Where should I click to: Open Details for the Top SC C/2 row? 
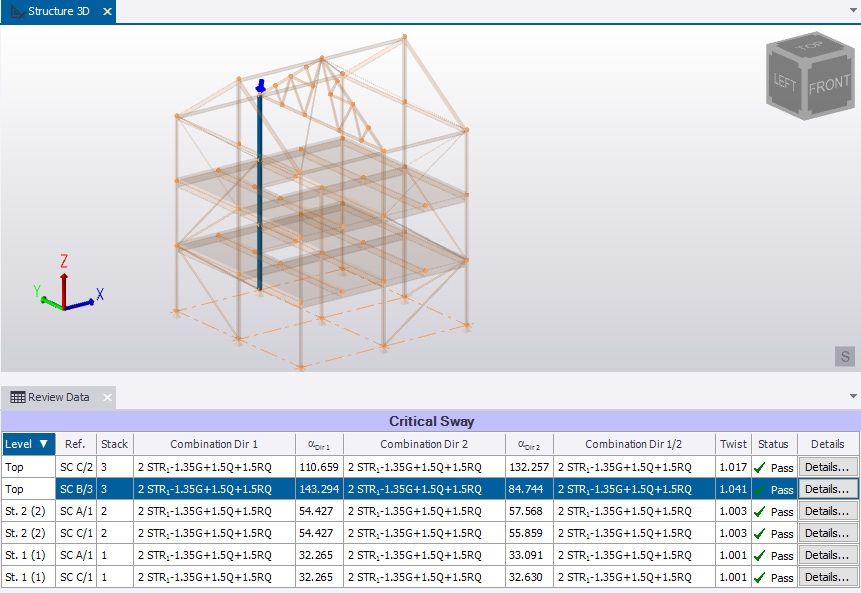coord(827,467)
